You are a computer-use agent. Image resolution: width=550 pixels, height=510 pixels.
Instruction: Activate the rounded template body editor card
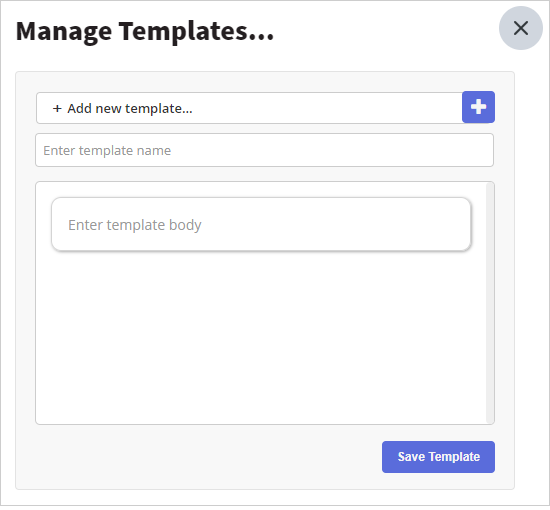(x=261, y=224)
